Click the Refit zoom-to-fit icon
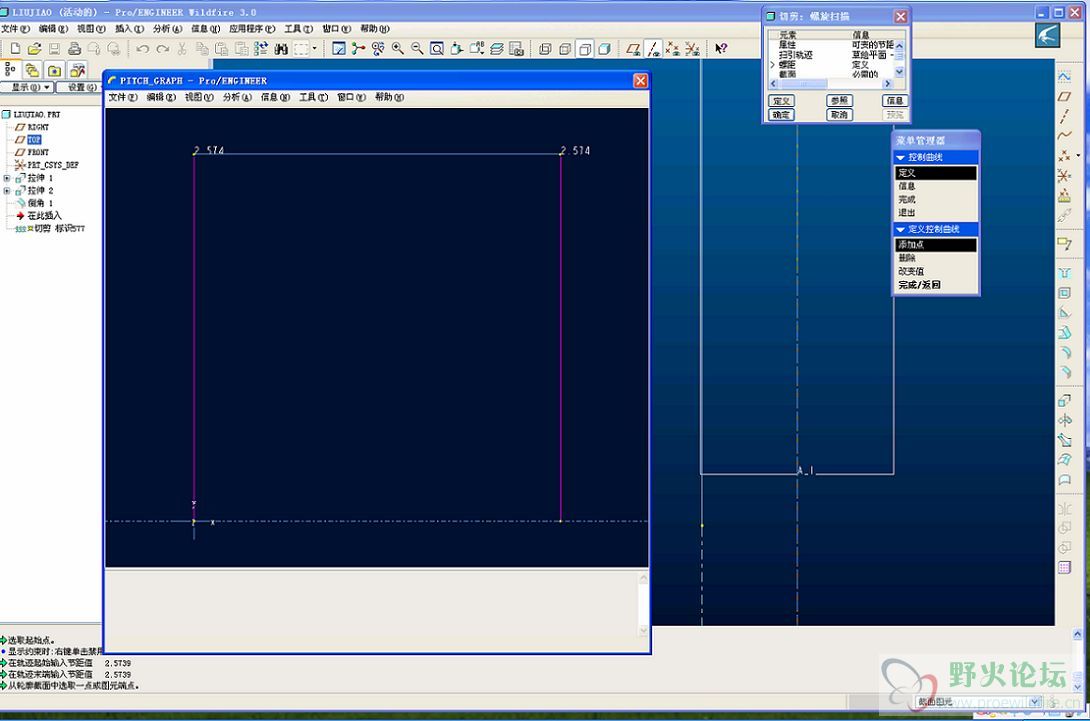Screen dimensions: 1090x721 [x=437, y=49]
